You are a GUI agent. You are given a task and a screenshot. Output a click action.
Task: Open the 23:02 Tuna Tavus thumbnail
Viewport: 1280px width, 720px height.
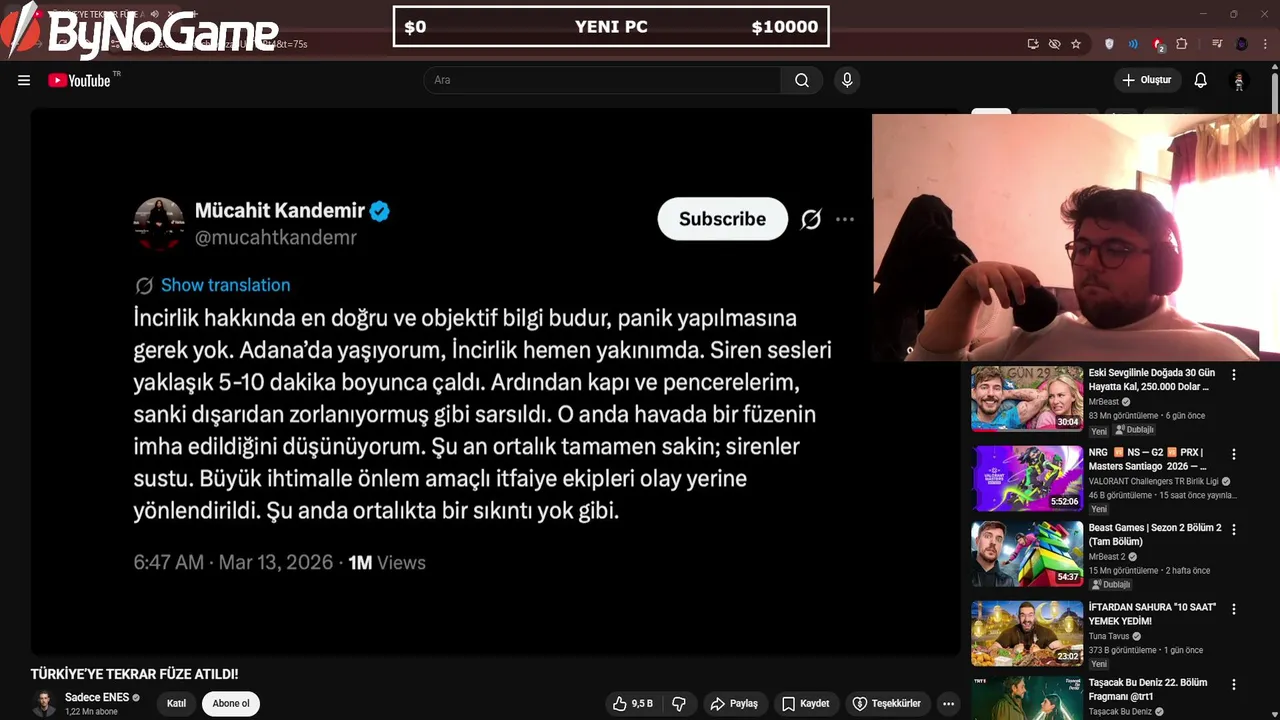[x=1027, y=633]
